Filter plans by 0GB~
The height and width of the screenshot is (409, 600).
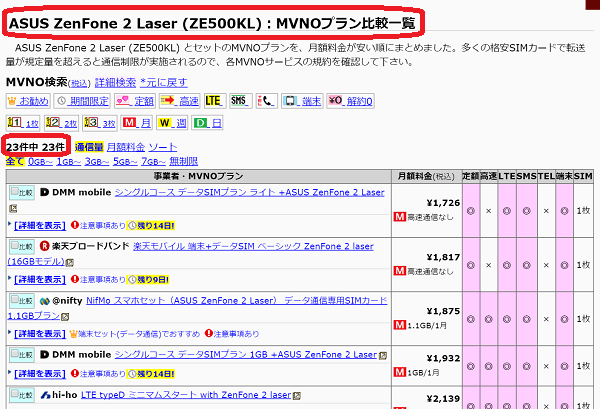[x=40, y=161]
